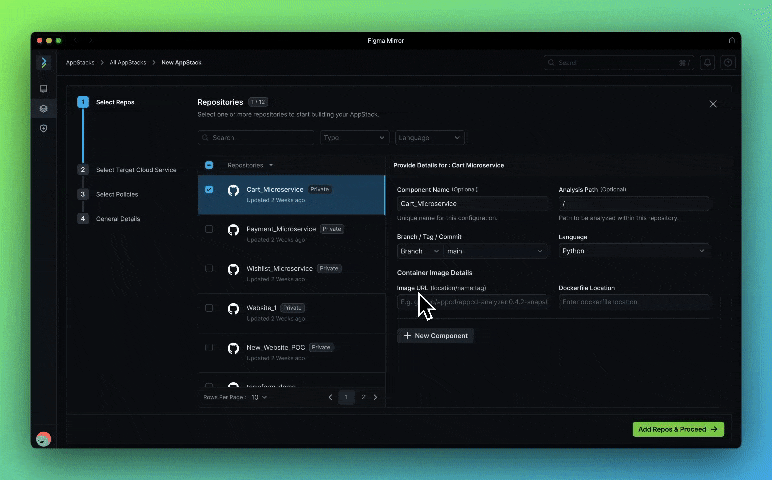This screenshot has width=772, height=480.
Task: Check the Website_1 checkbox
Action: click(x=209, y=308)
